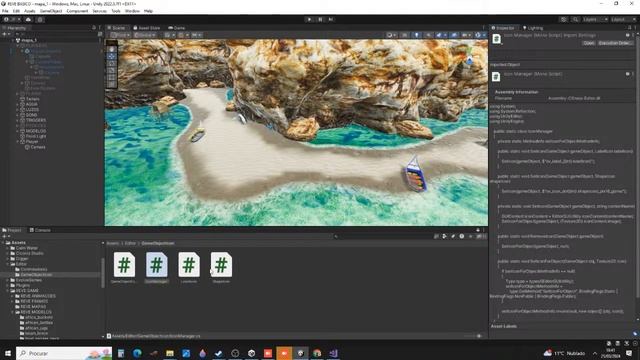Click the Step forward button in the toolbar

click(x=331, y=19)
